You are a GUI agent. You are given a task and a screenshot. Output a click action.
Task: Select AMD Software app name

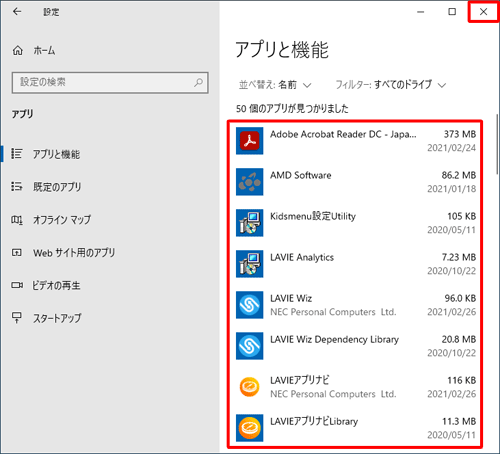coord(301,175)
